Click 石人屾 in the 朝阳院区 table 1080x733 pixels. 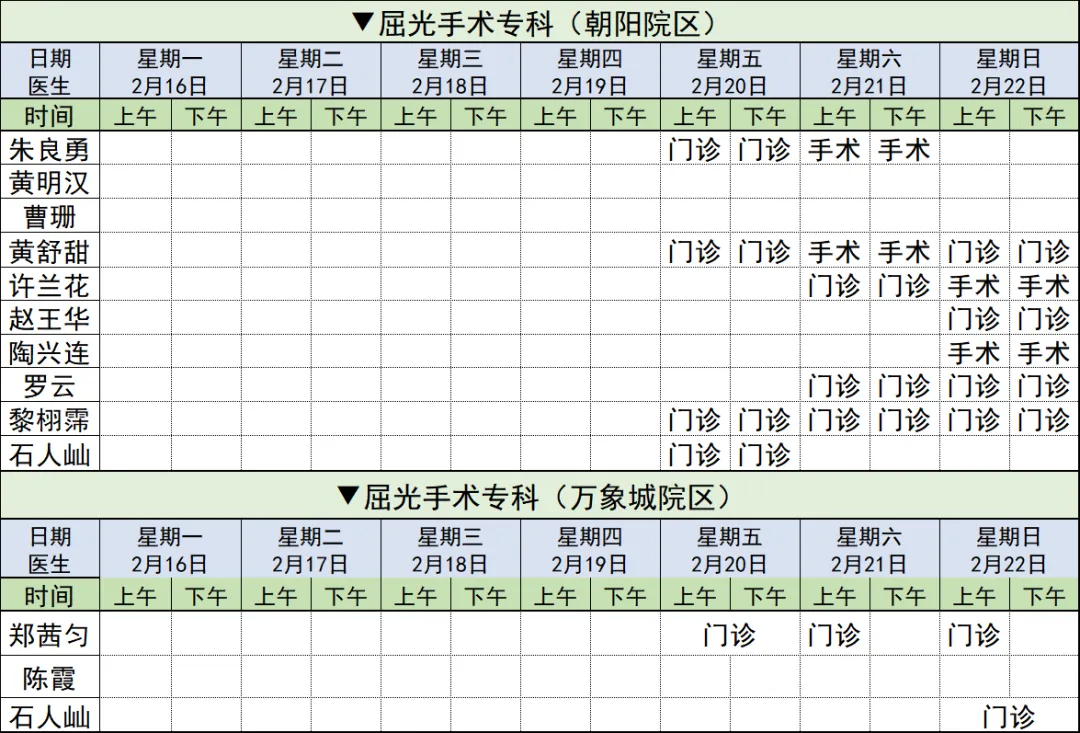(50, 455)
